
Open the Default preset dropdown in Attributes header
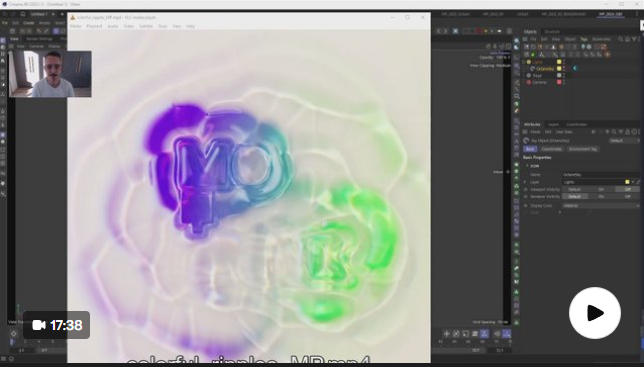tap(624, 140)
